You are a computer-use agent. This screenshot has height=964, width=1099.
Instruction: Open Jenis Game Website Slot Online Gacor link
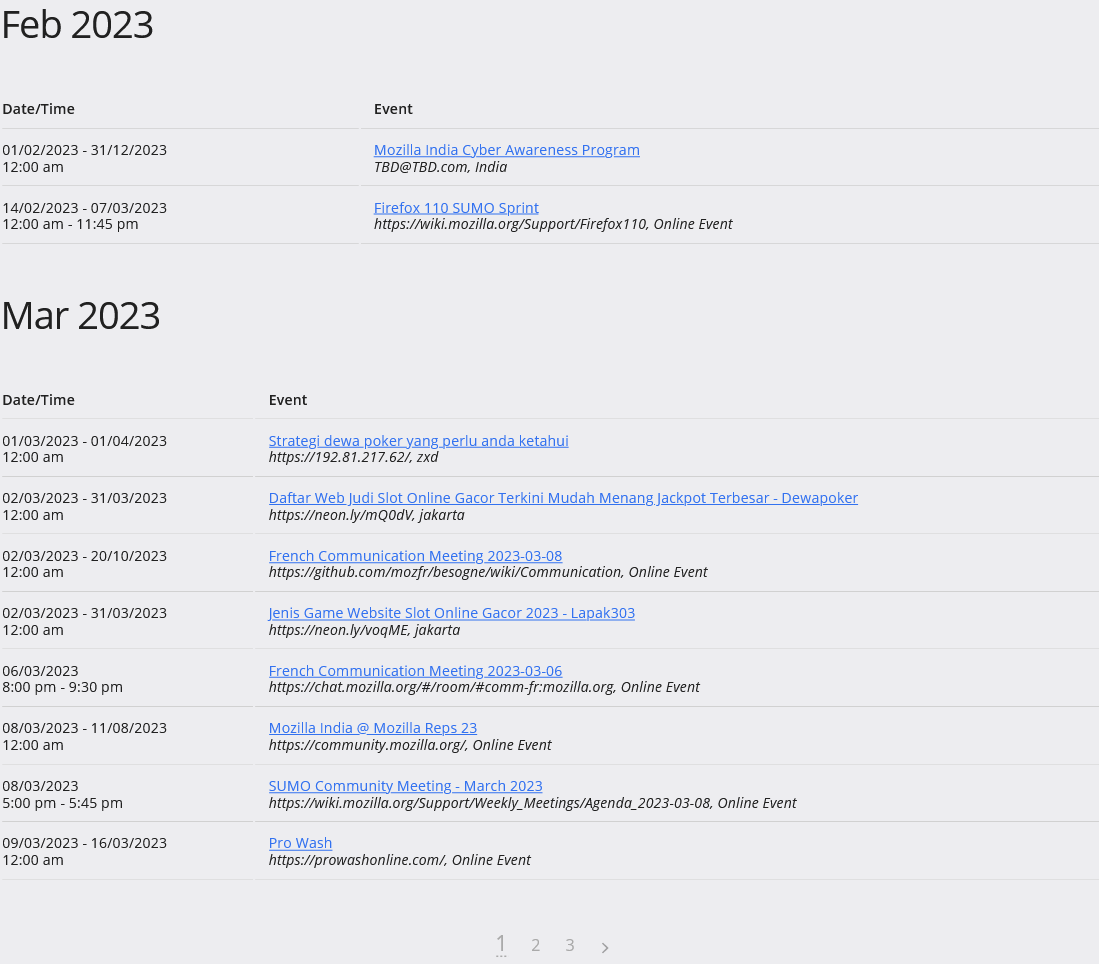click(451, 613)
